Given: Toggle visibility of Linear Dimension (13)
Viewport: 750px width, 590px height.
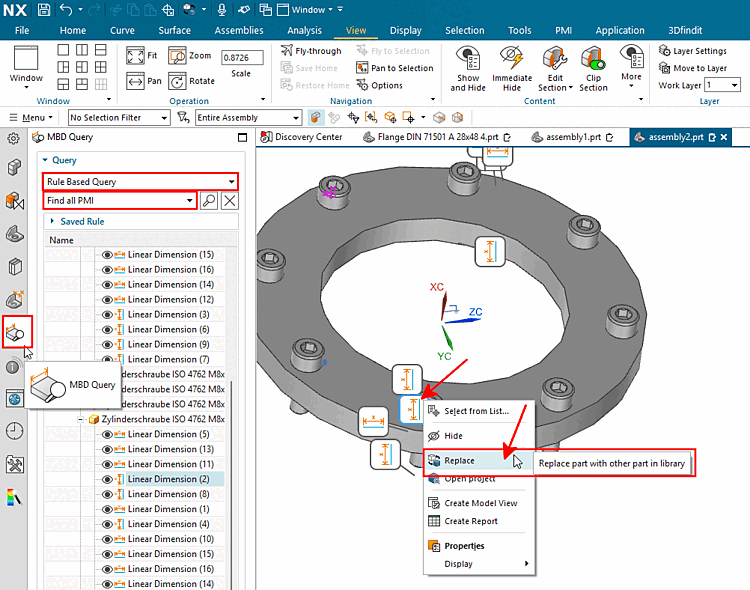Looking at the screenshot, I should click(x=107, y=449).
